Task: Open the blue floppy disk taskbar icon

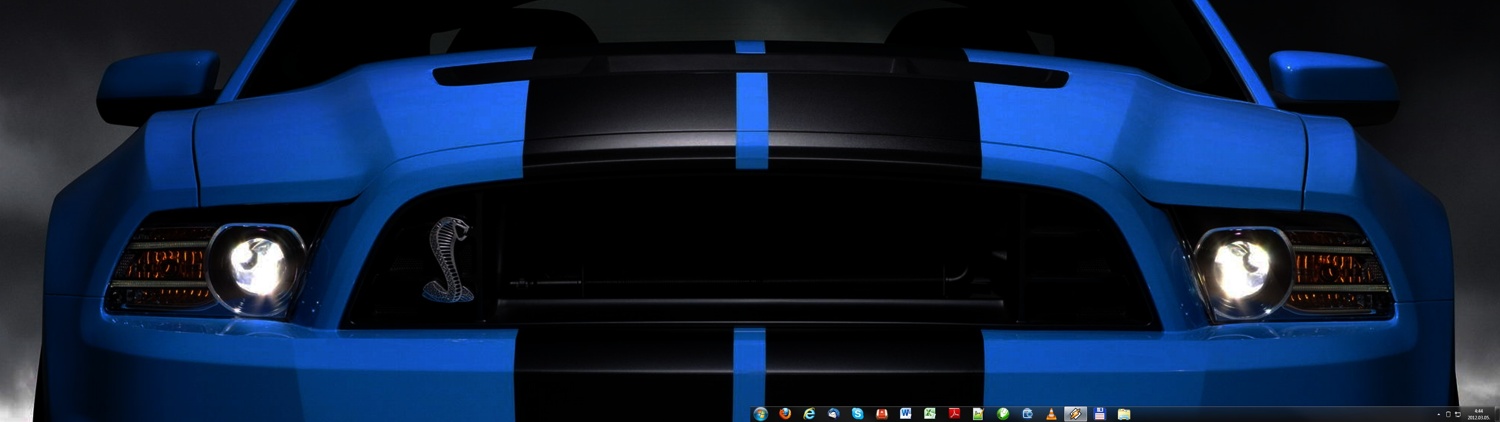Action: [1100, 414]
